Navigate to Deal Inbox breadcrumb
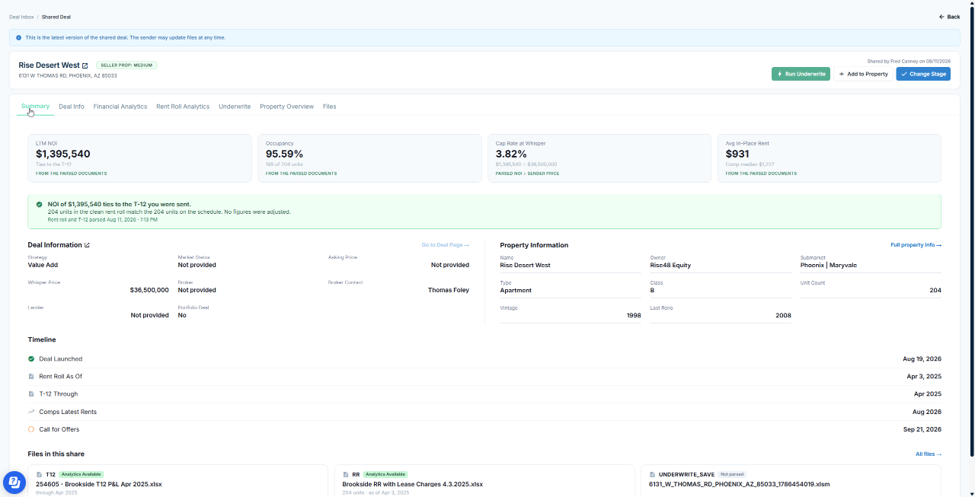This screenshot has width=975, height=497. [x=21, y=17]
